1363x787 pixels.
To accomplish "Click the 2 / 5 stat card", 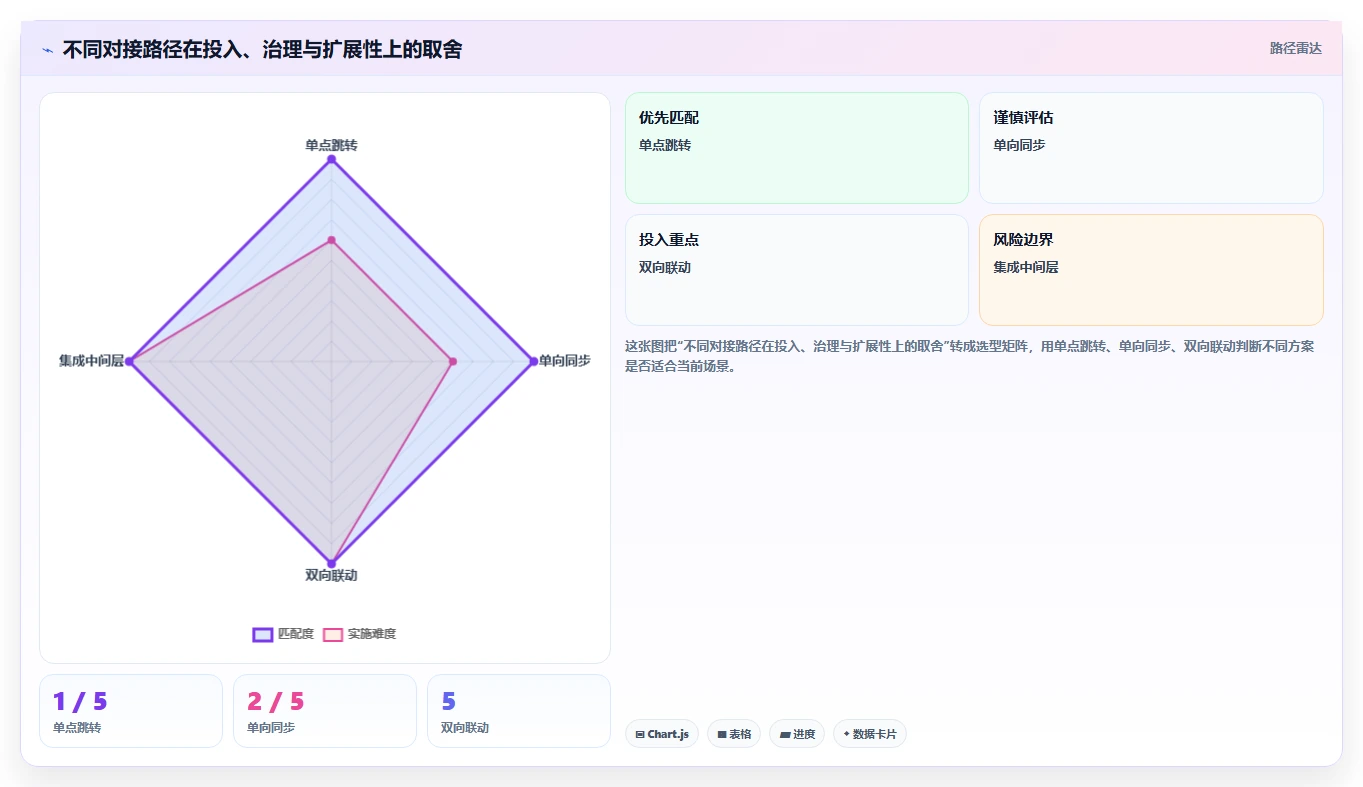I will pyautogui.click(x=325, y=711).
